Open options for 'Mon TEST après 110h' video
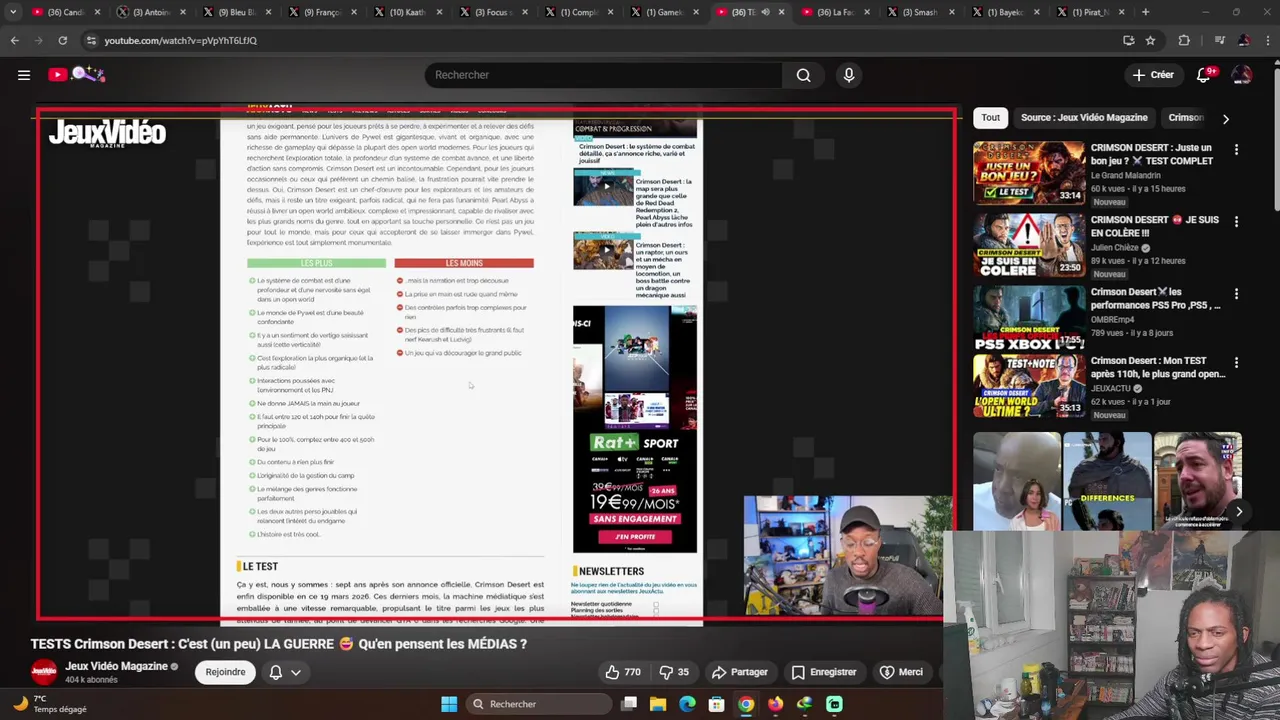This screenshot has width=1280, height=720. (1236, 364)
